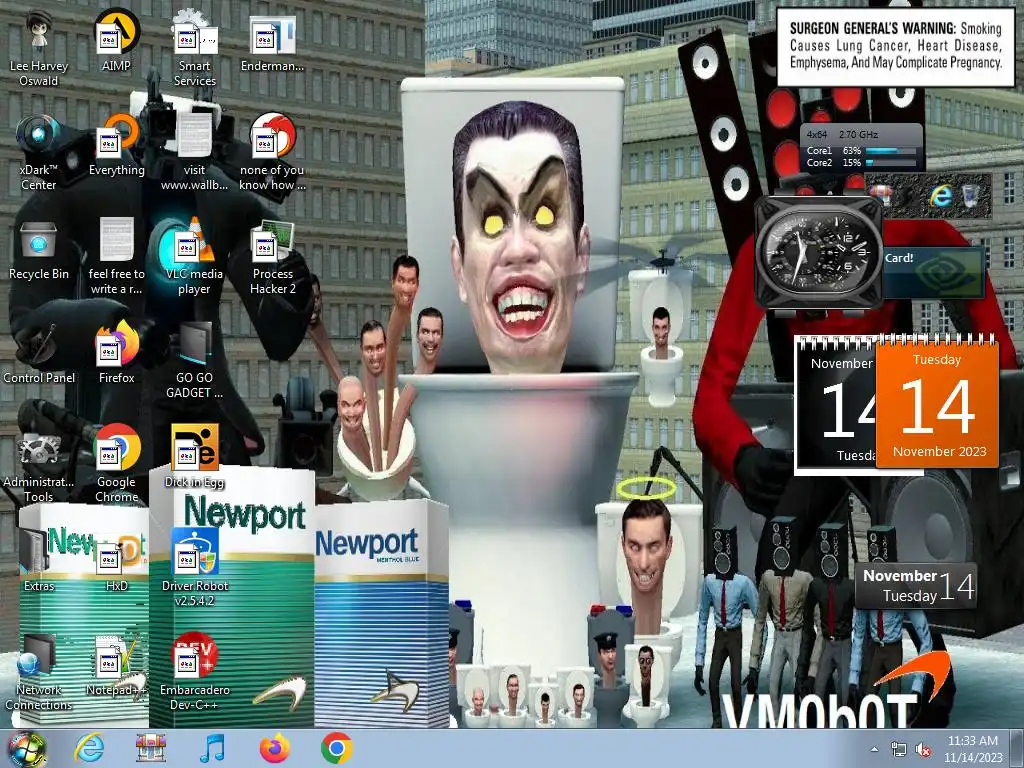
Task: Open the xDark Center icon
Action: (39, 153)
